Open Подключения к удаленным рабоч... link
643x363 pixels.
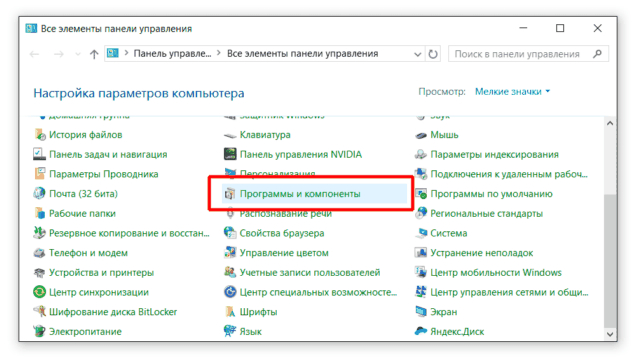click(x=509, y=174)
